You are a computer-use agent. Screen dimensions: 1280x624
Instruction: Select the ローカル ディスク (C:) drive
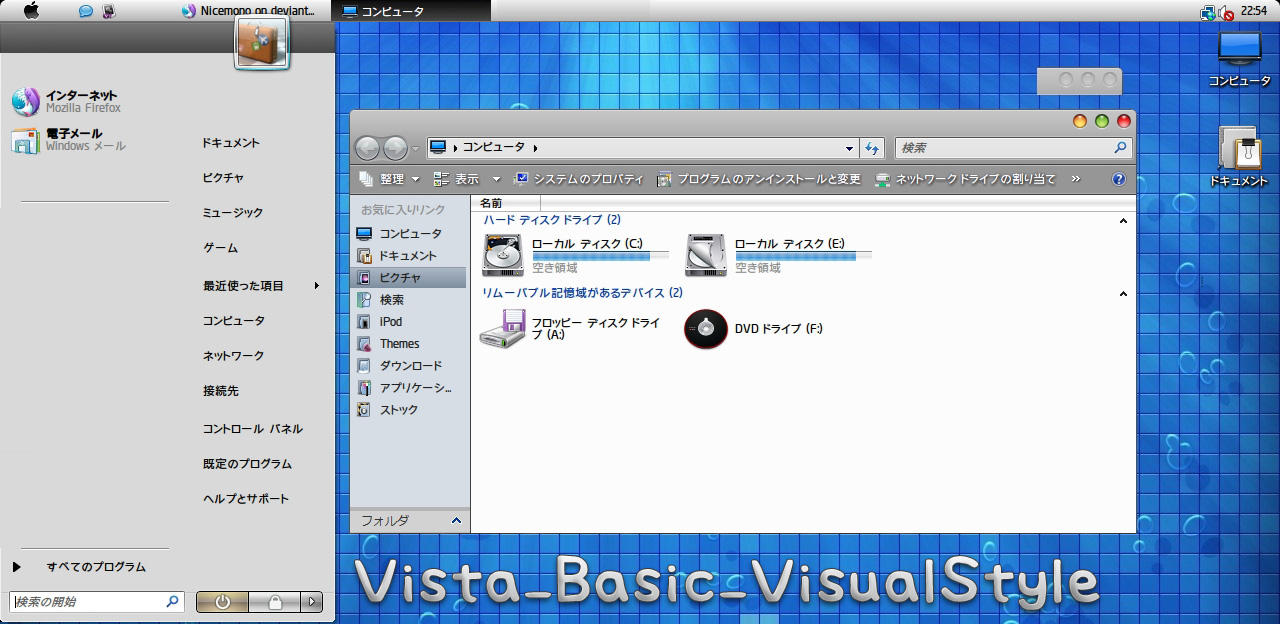click(x=576, y=255)
